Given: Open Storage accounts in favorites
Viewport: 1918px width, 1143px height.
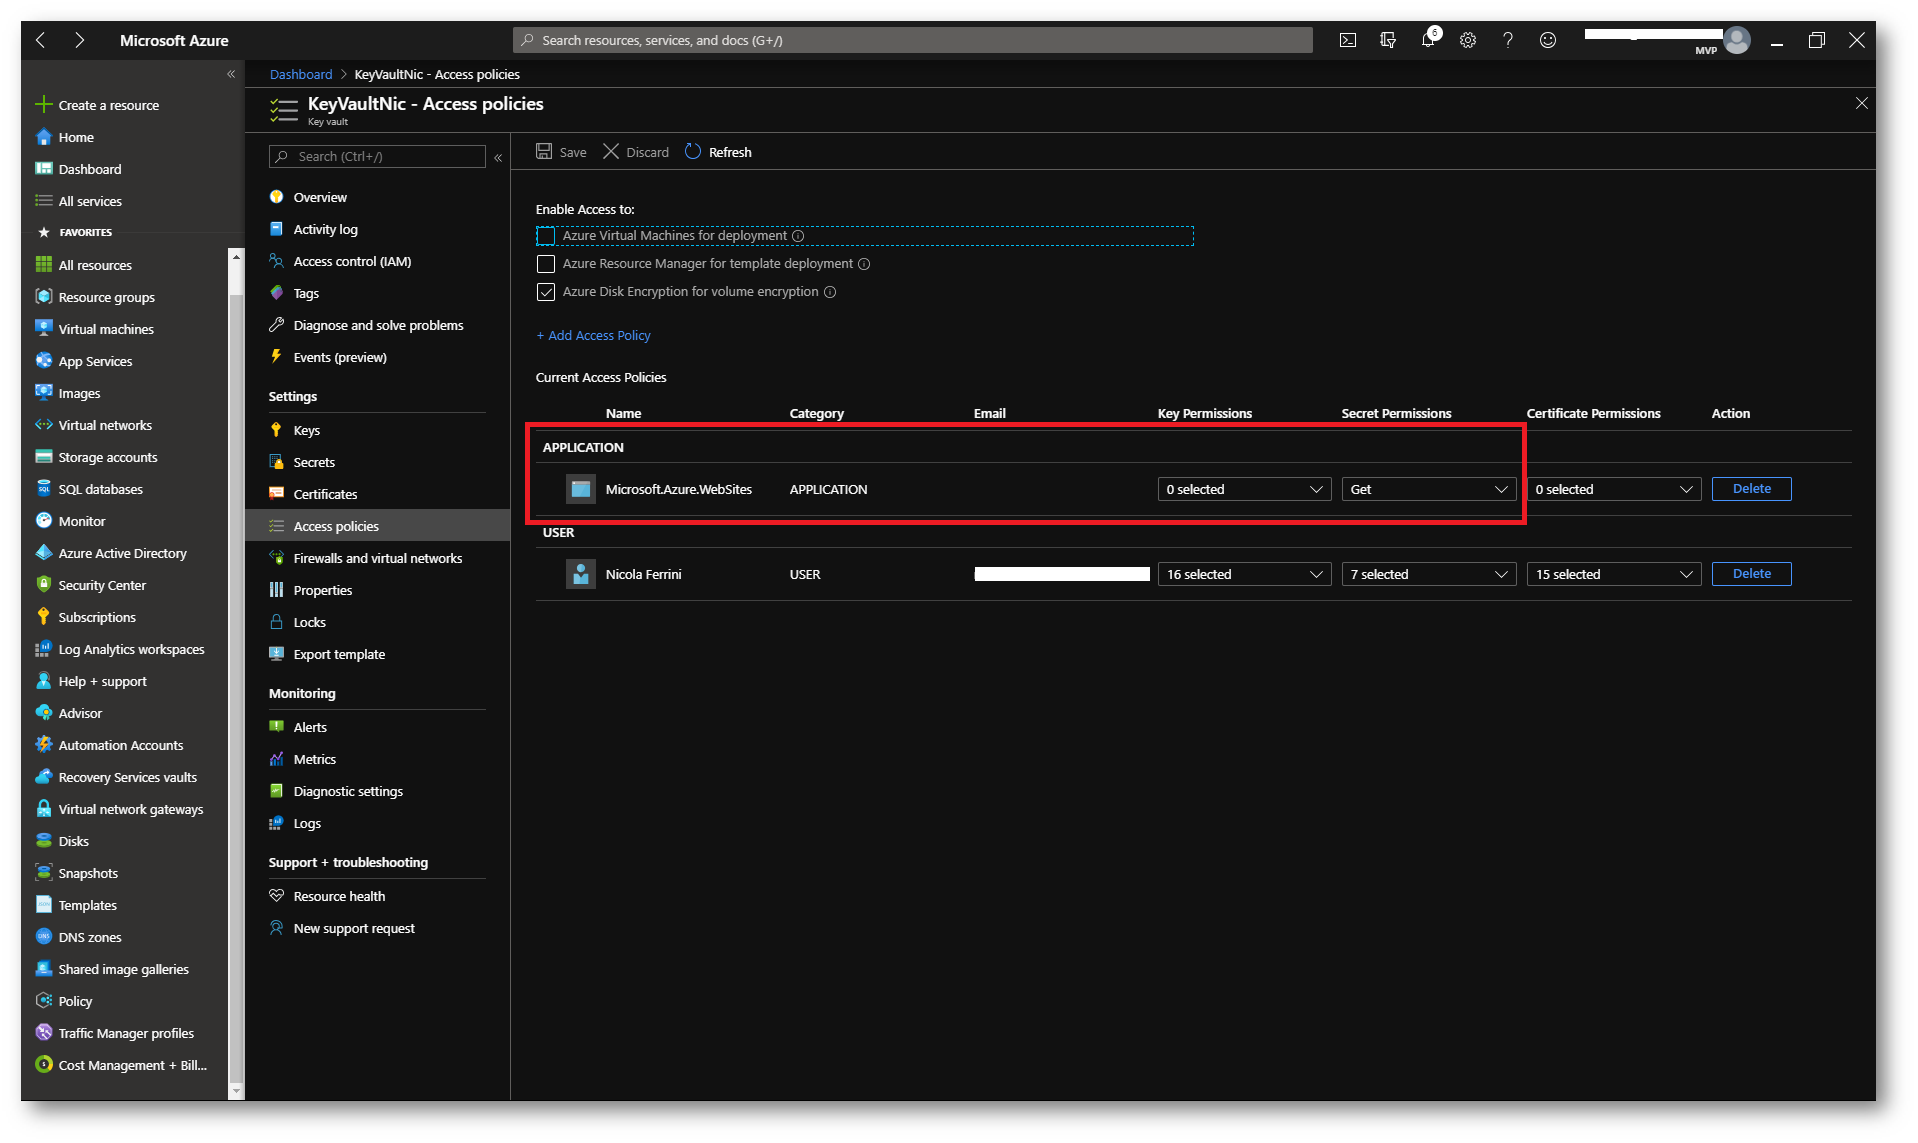Looking at the screenshot, I should tap(108, 457).
